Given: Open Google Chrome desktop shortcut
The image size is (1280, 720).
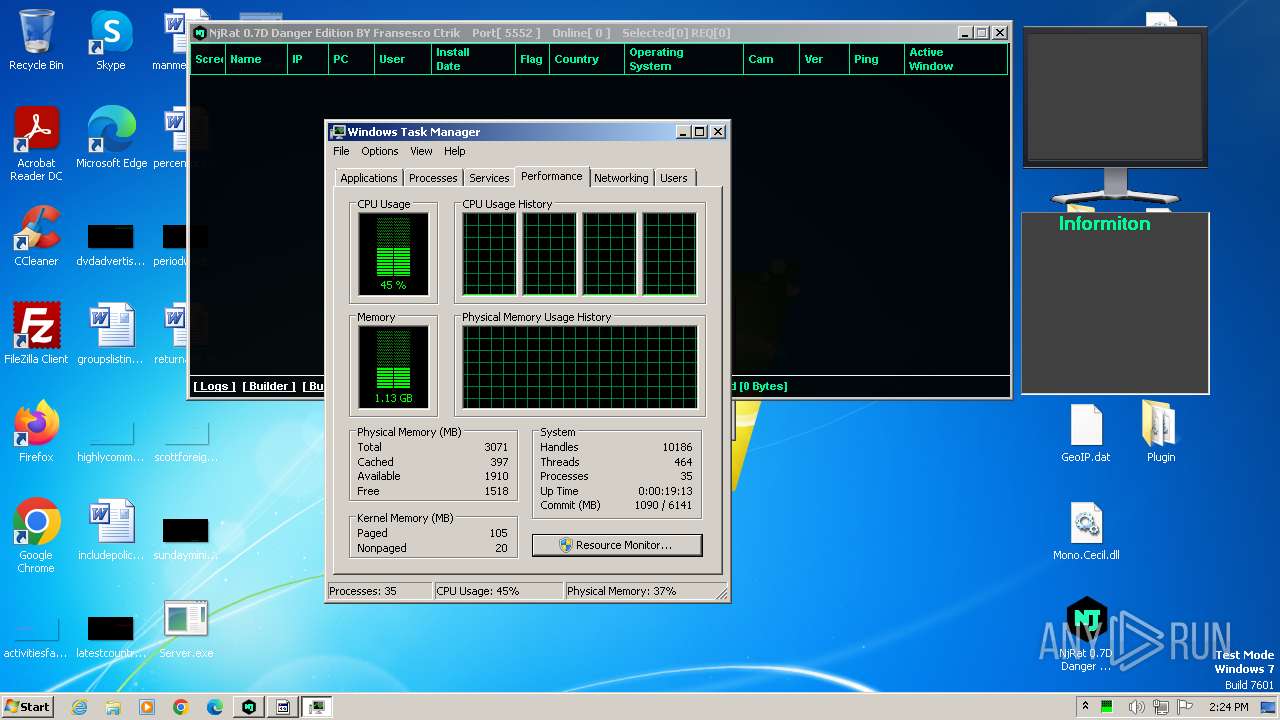Looking at the screenshot, I should pyautogui.click(x=36, y=536).
